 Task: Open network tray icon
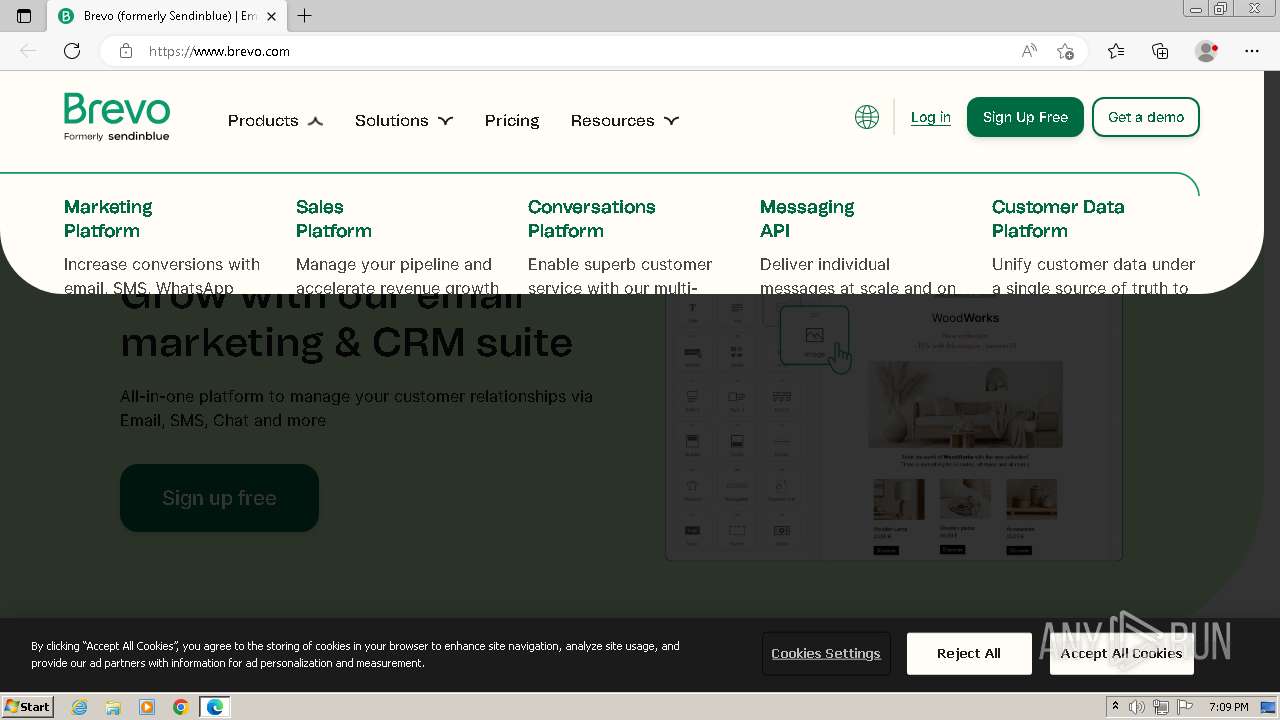(1161, 707)
